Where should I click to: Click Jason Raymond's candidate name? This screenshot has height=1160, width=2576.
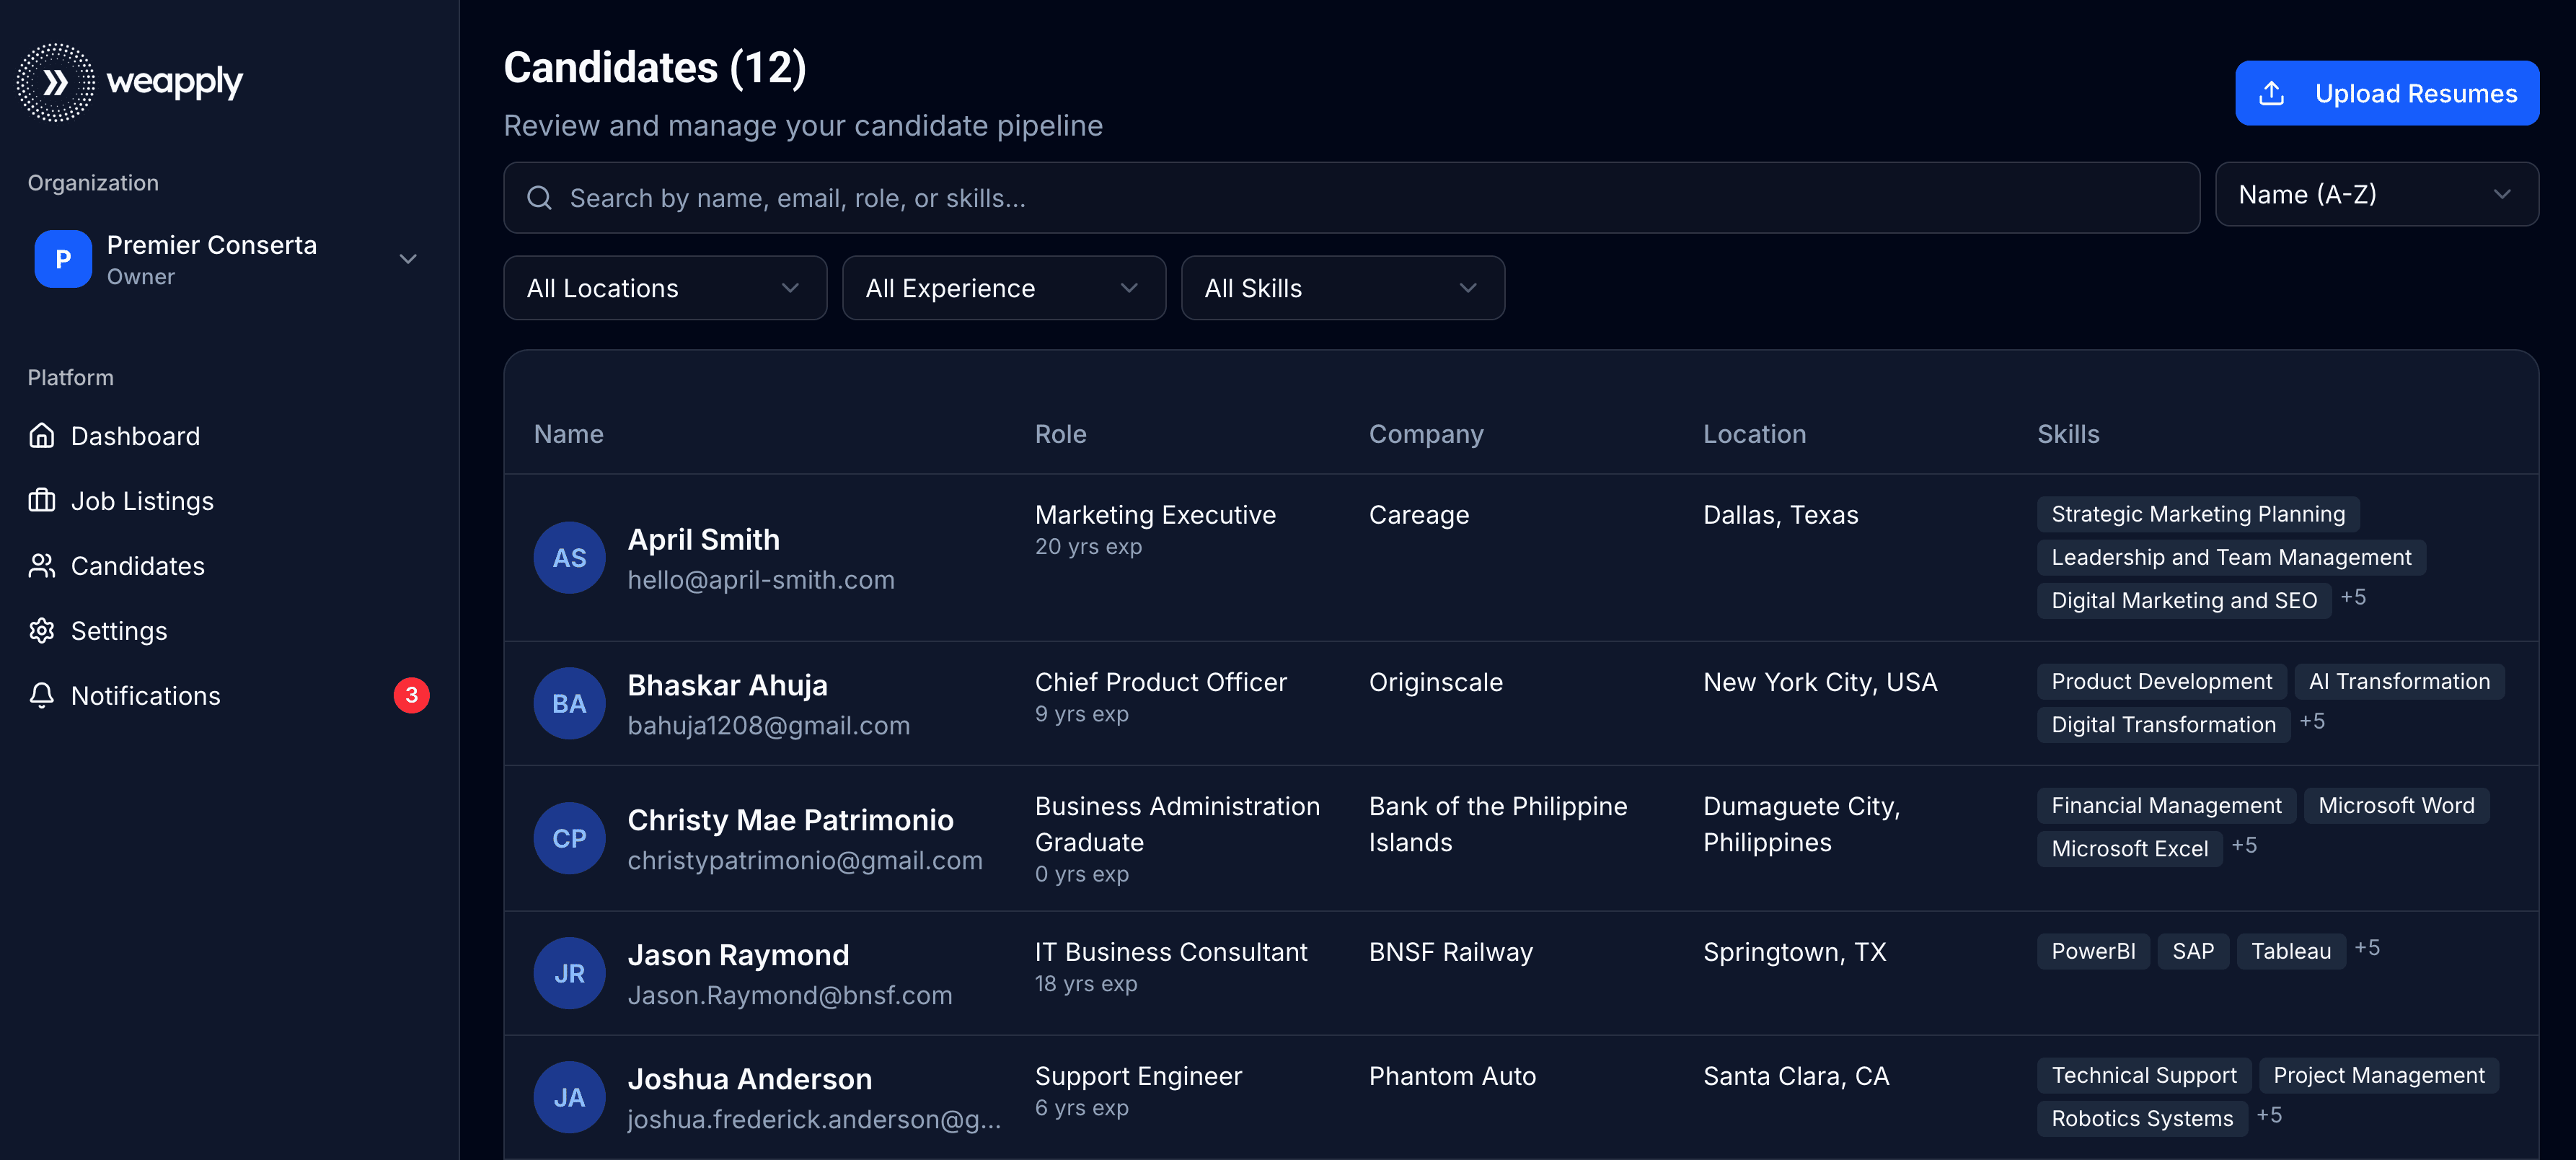point(738,955)
